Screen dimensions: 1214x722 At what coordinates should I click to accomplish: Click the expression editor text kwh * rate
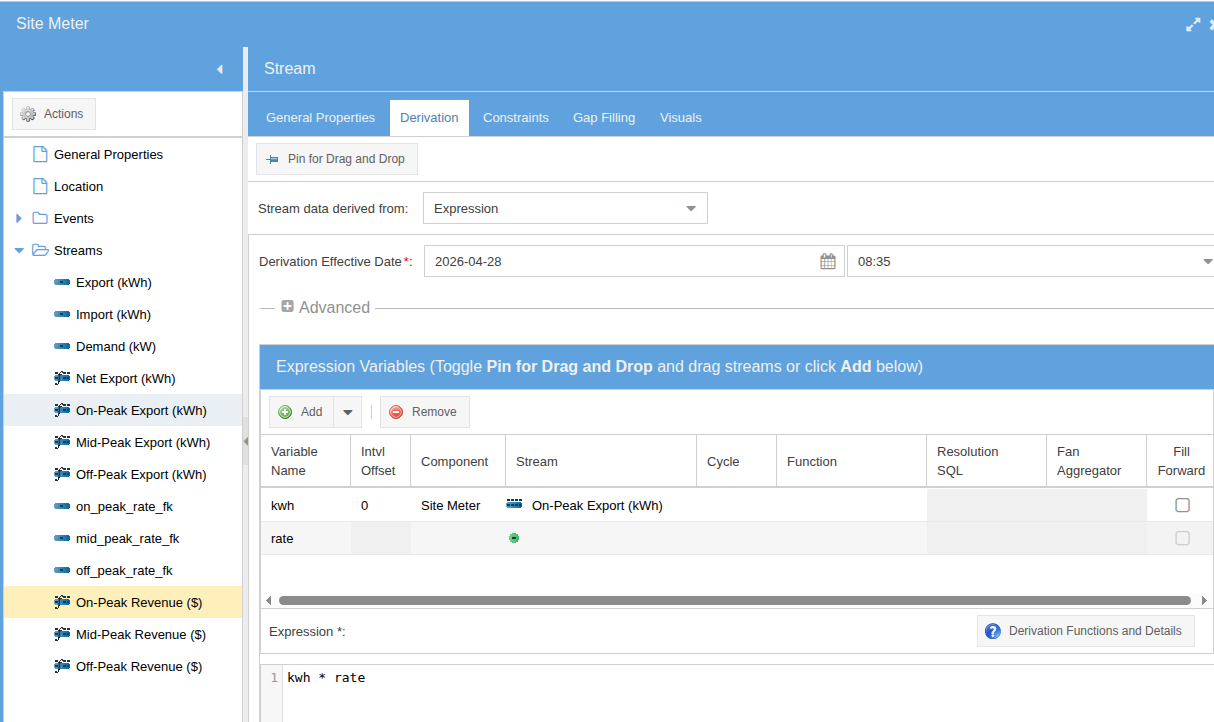pyautogui.click(x=326, y=678)
